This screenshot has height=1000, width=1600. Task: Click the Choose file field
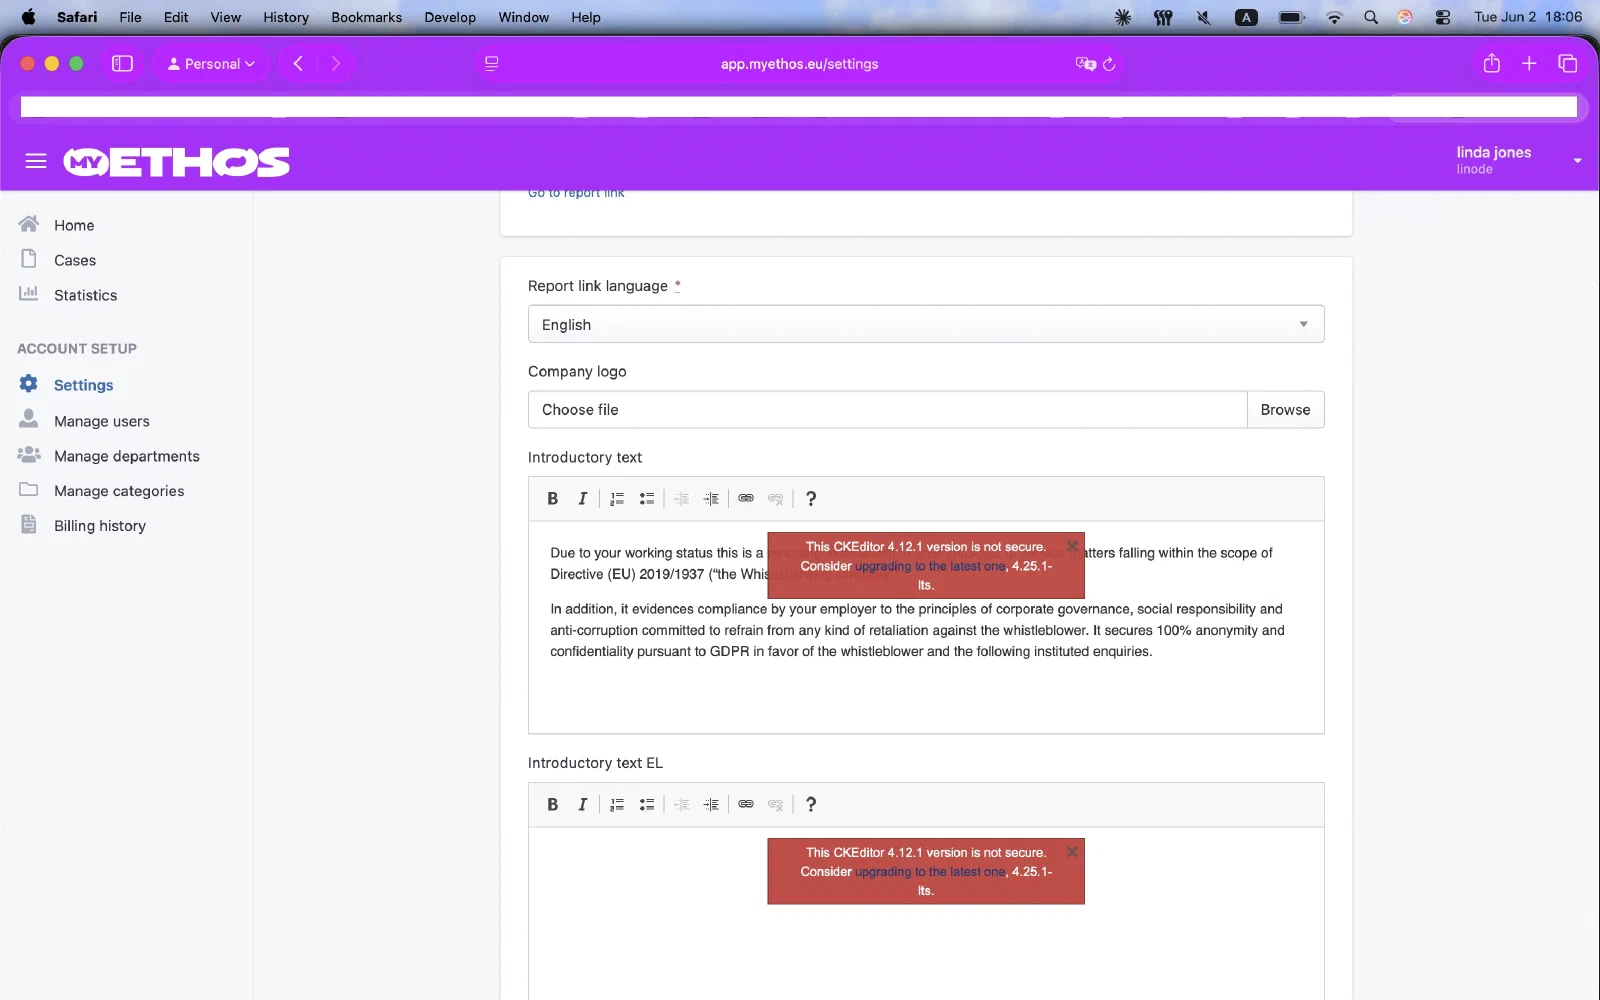pos(887,410)
